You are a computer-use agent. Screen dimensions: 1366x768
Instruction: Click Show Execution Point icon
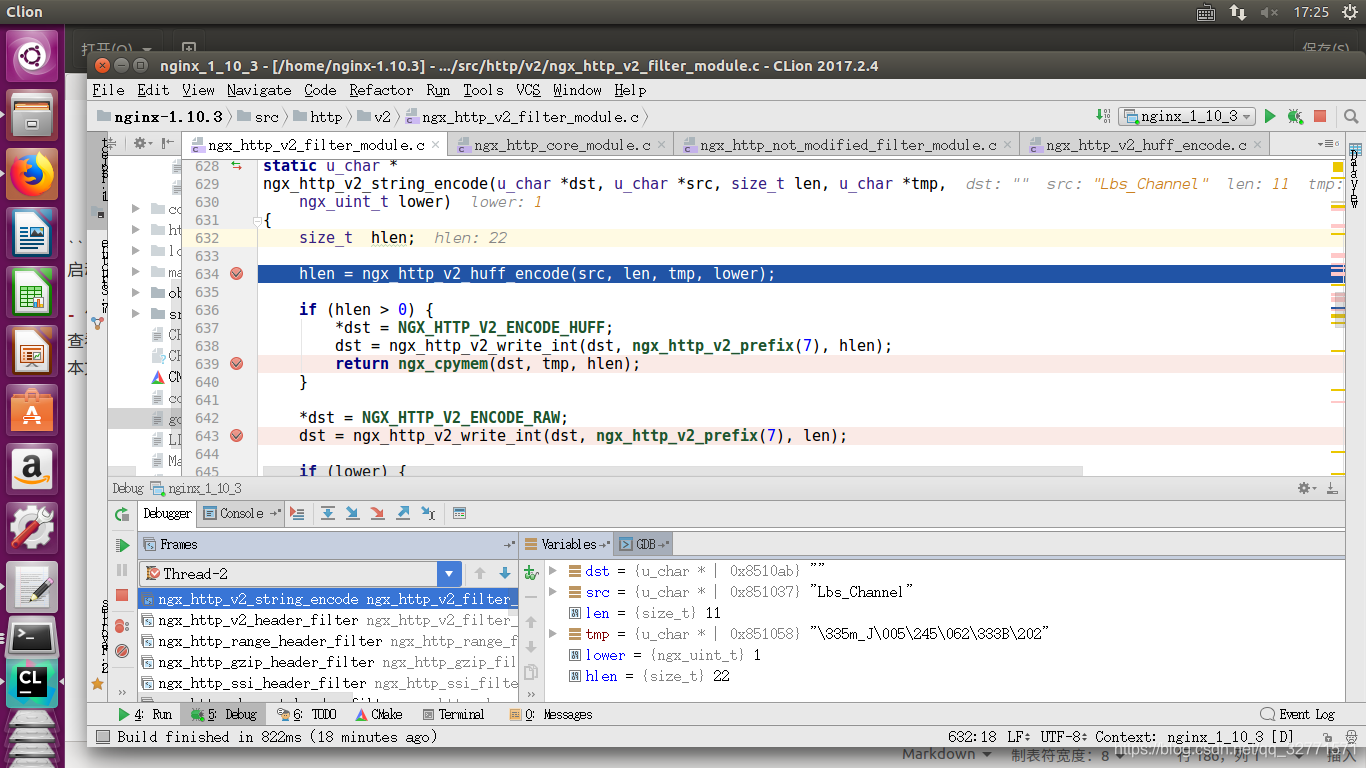click(297, 513)
